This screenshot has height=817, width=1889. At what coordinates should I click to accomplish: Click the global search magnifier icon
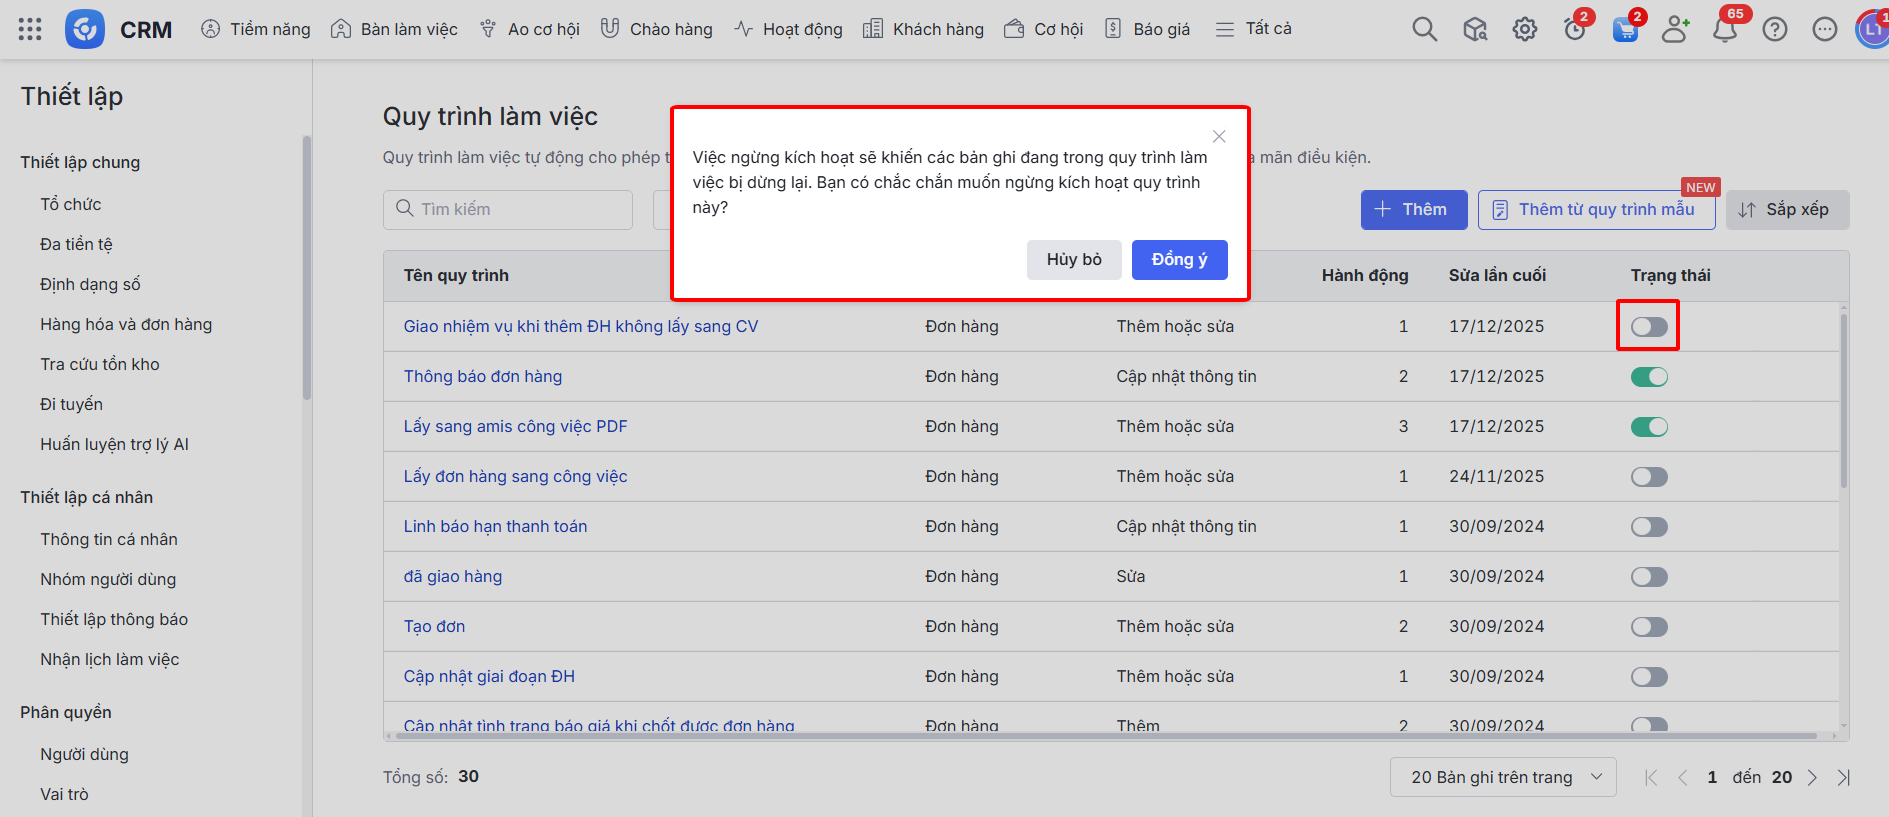pos(1424,29)
